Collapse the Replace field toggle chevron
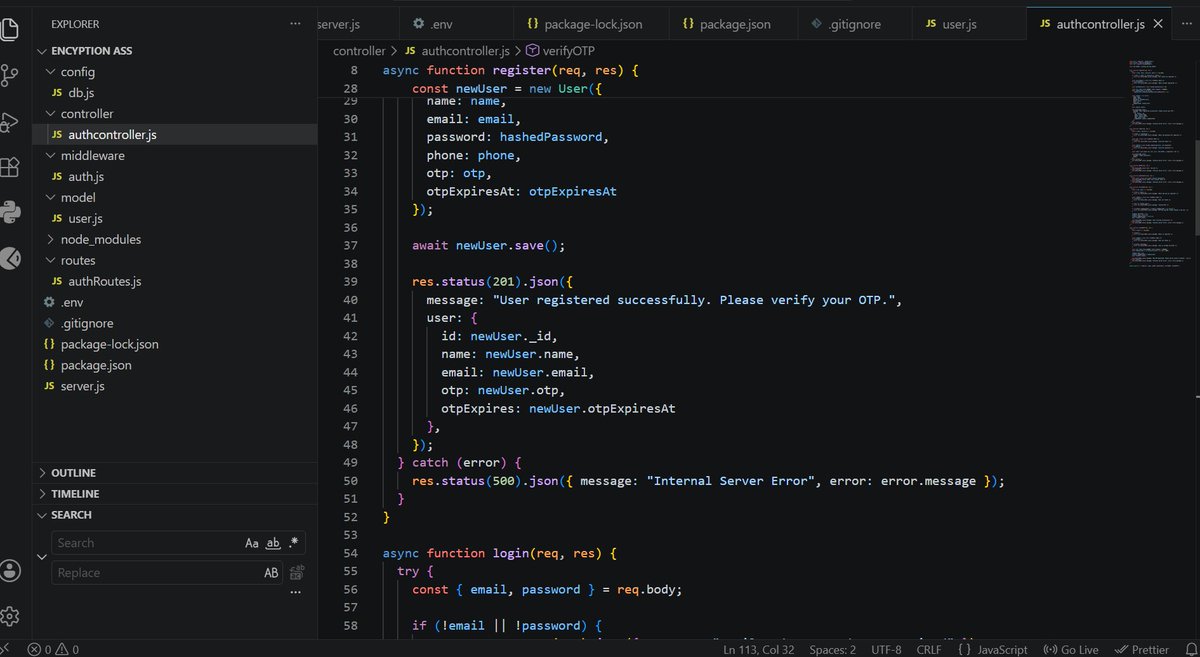 (42, 557)
